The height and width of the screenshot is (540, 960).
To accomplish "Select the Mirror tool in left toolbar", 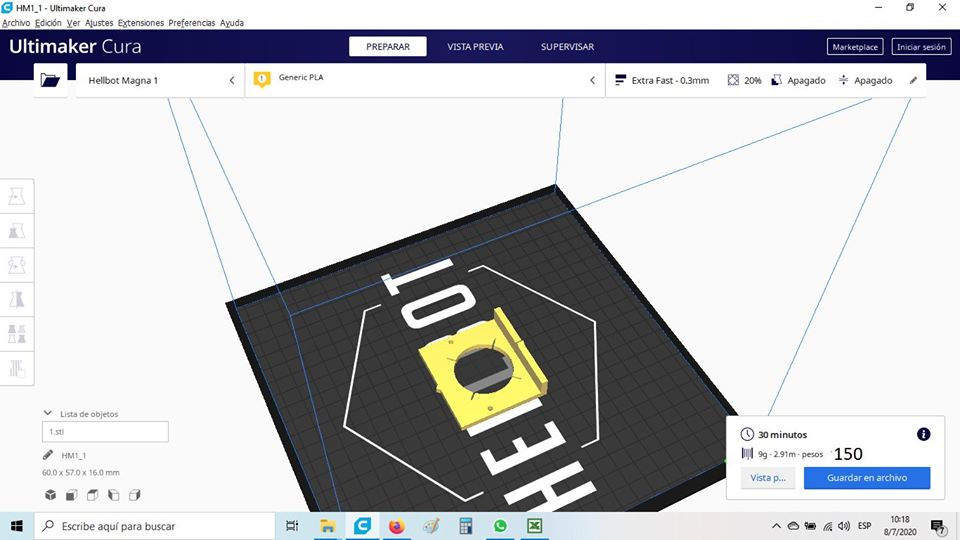I will tap(17, 299).
